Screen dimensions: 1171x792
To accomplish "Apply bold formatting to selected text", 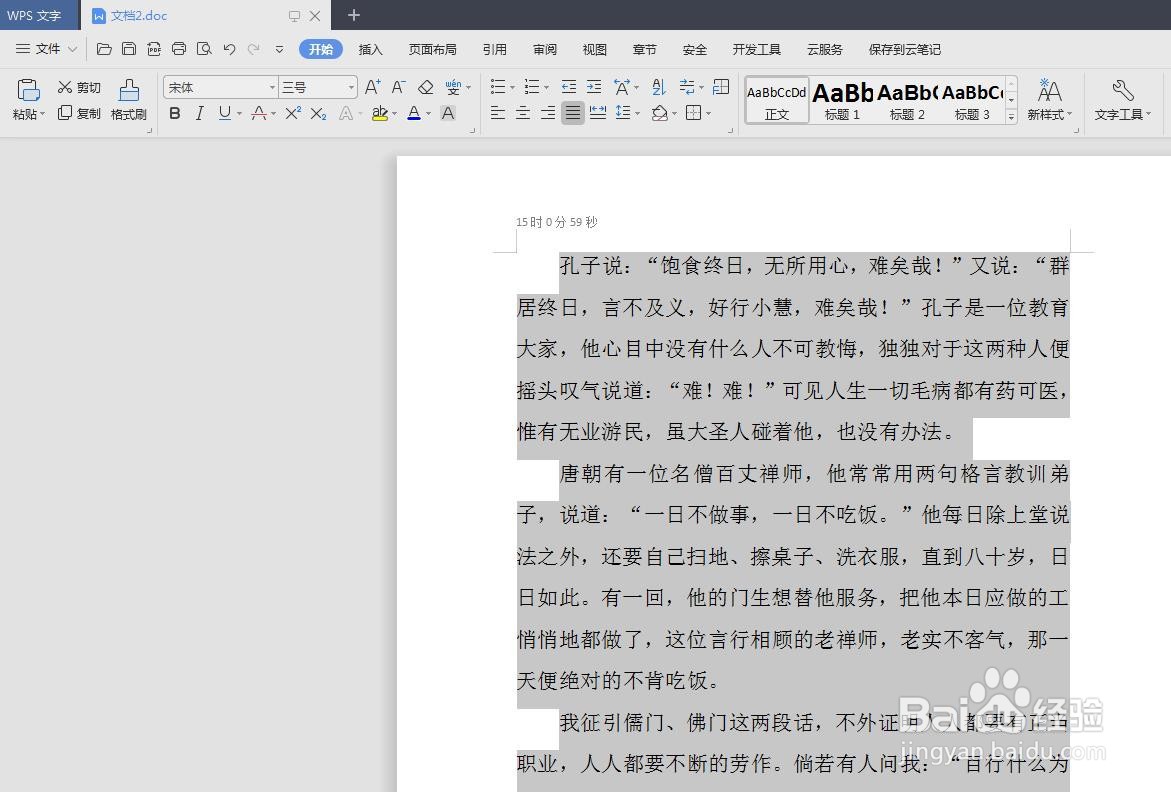I will point(174,113).
